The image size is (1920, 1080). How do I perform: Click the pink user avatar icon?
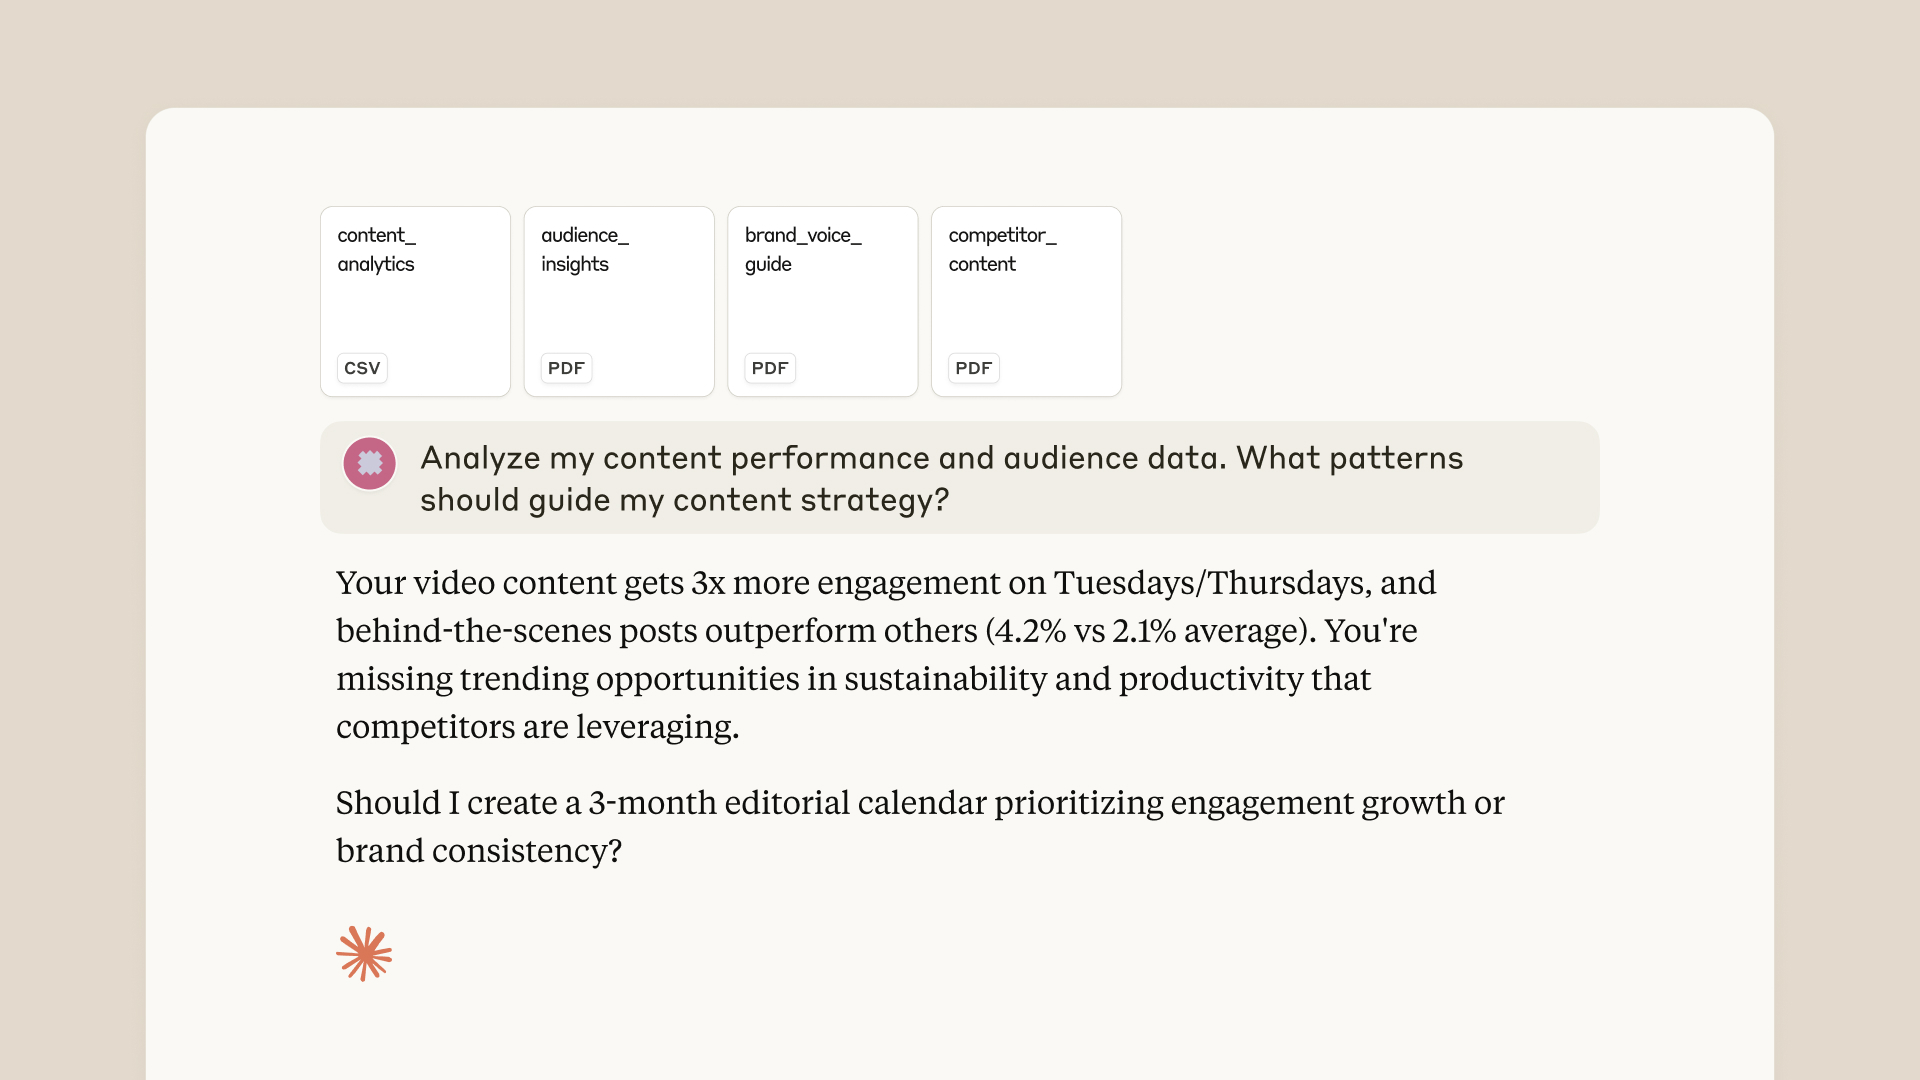pos(369,463)
